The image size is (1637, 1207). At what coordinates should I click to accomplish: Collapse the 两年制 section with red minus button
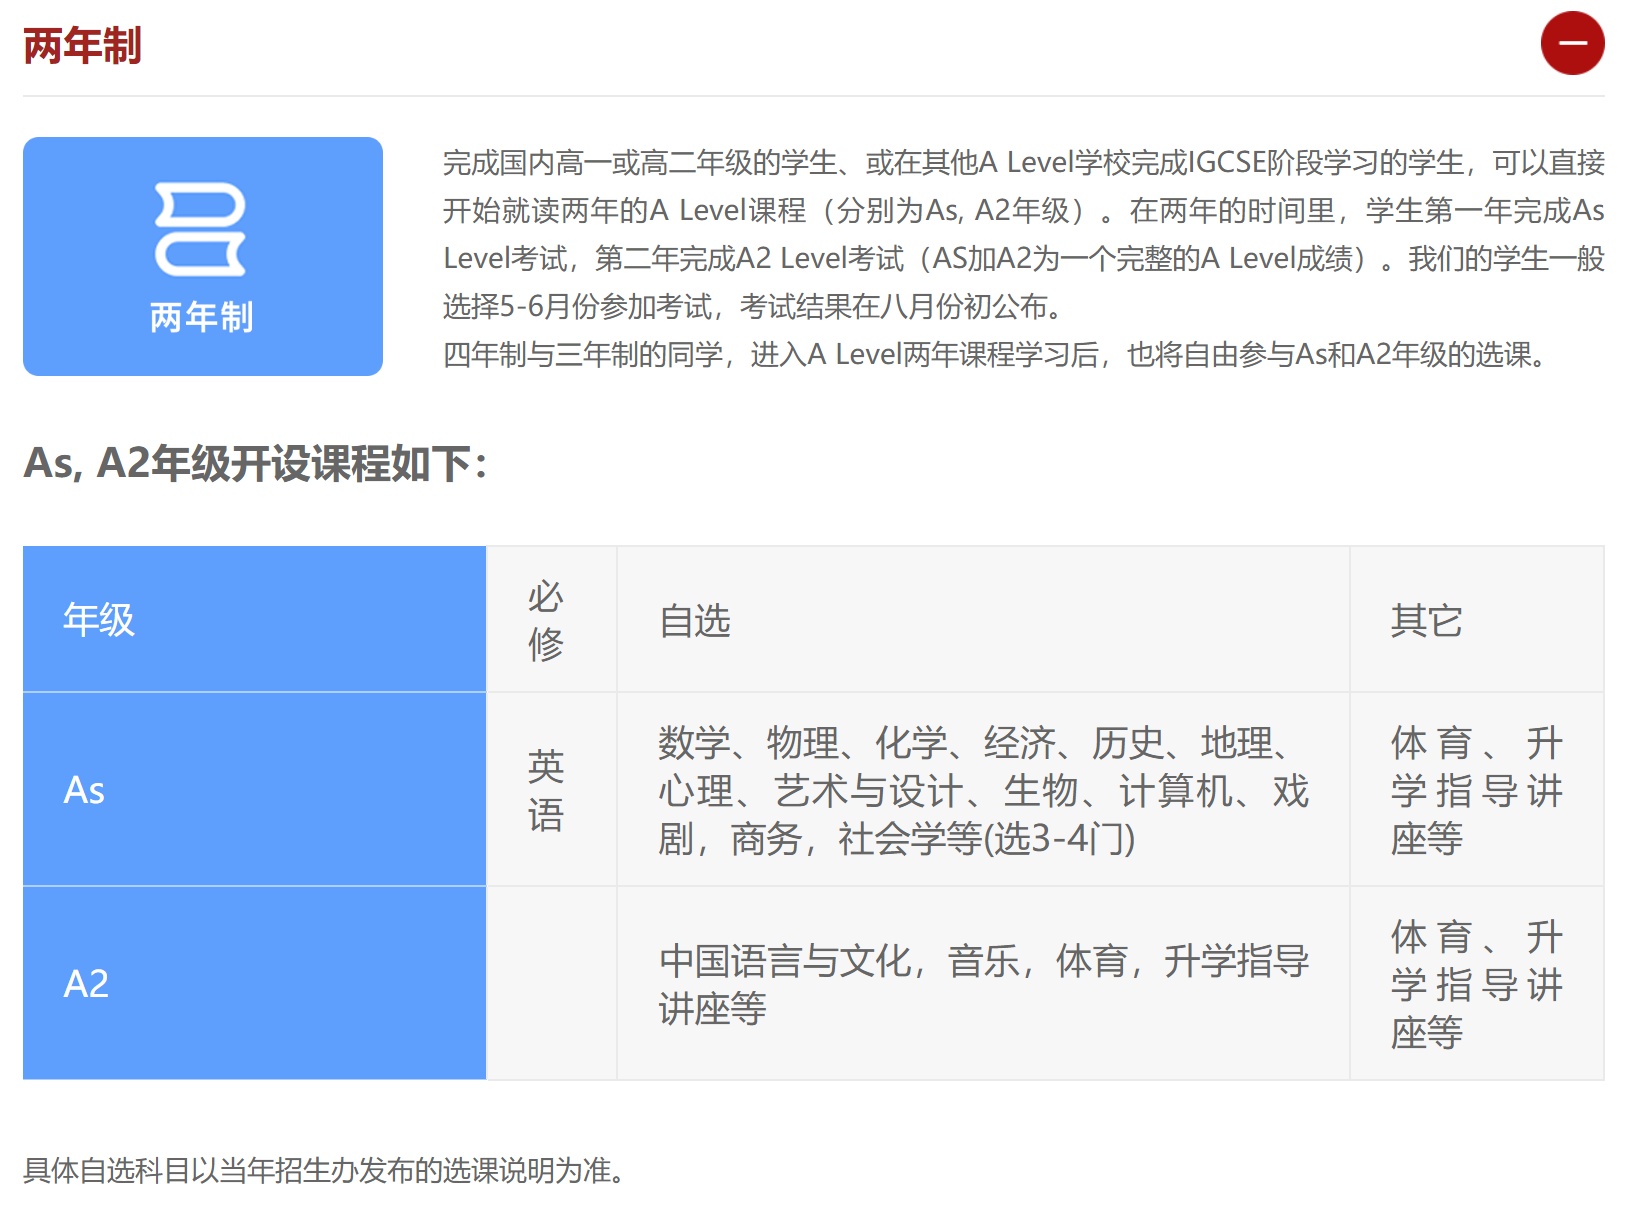(1571, 44)
